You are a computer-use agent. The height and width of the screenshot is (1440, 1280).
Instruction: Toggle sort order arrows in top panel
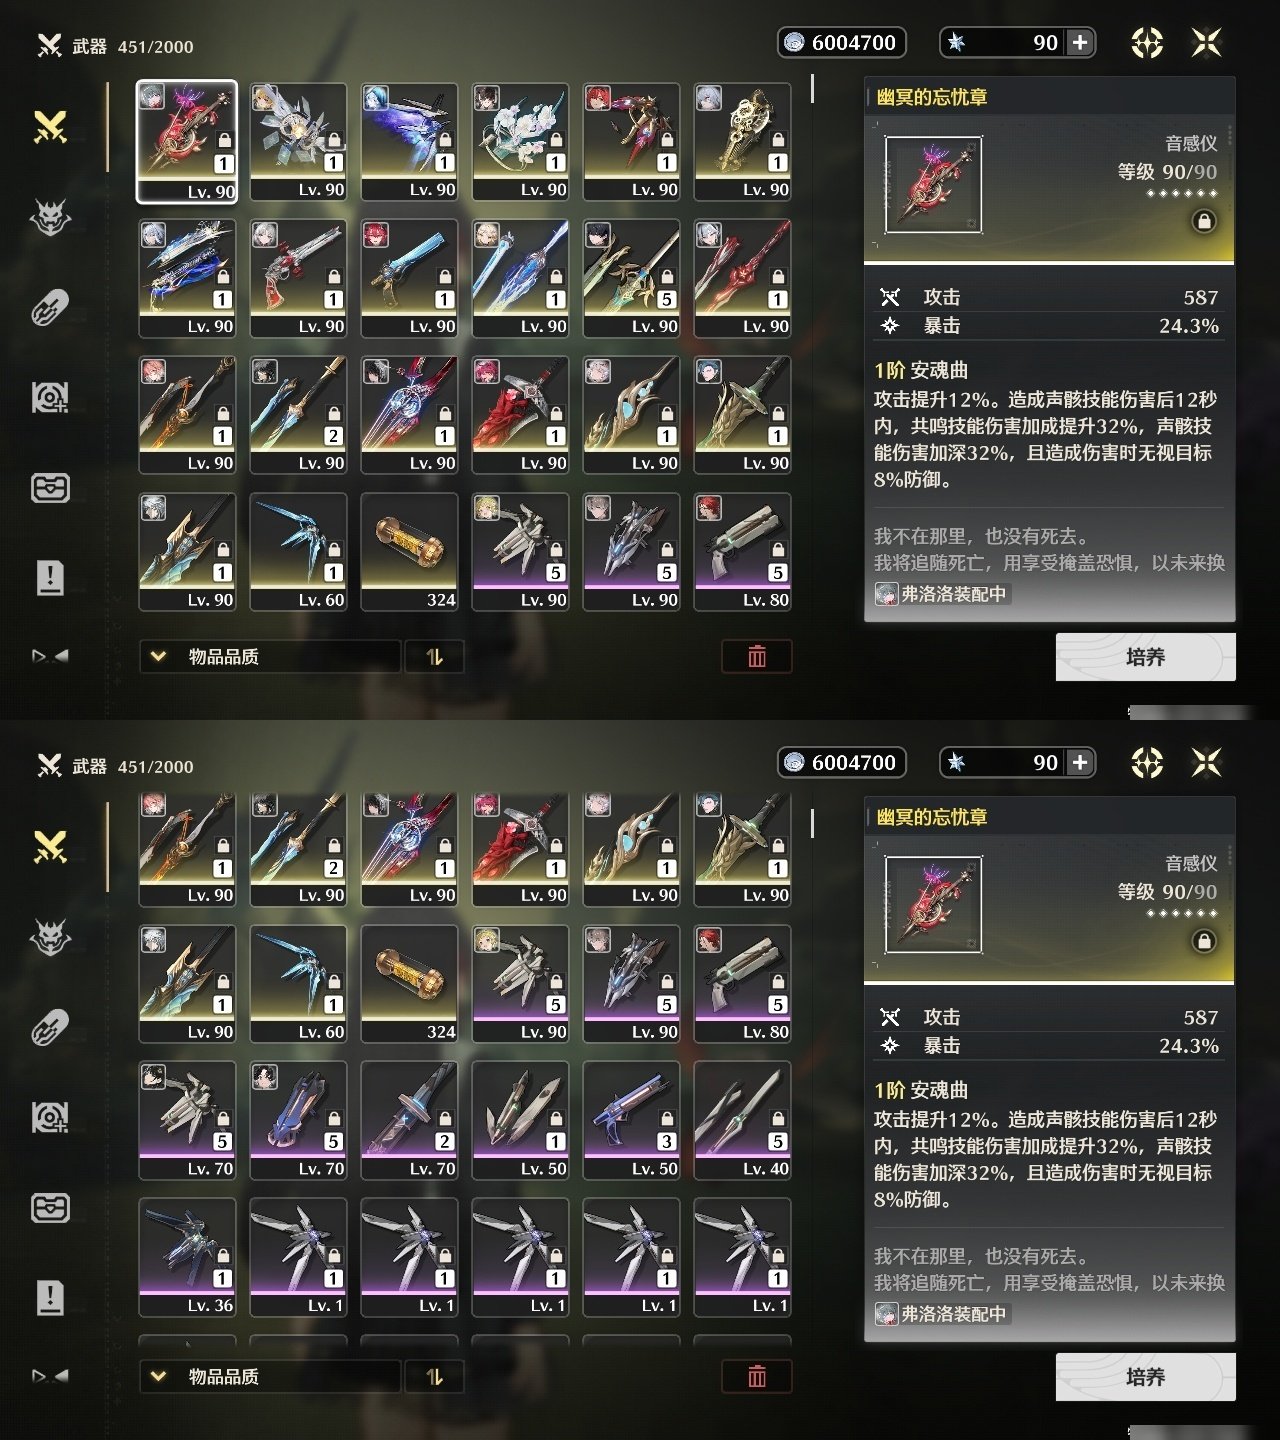pos(434,657)
